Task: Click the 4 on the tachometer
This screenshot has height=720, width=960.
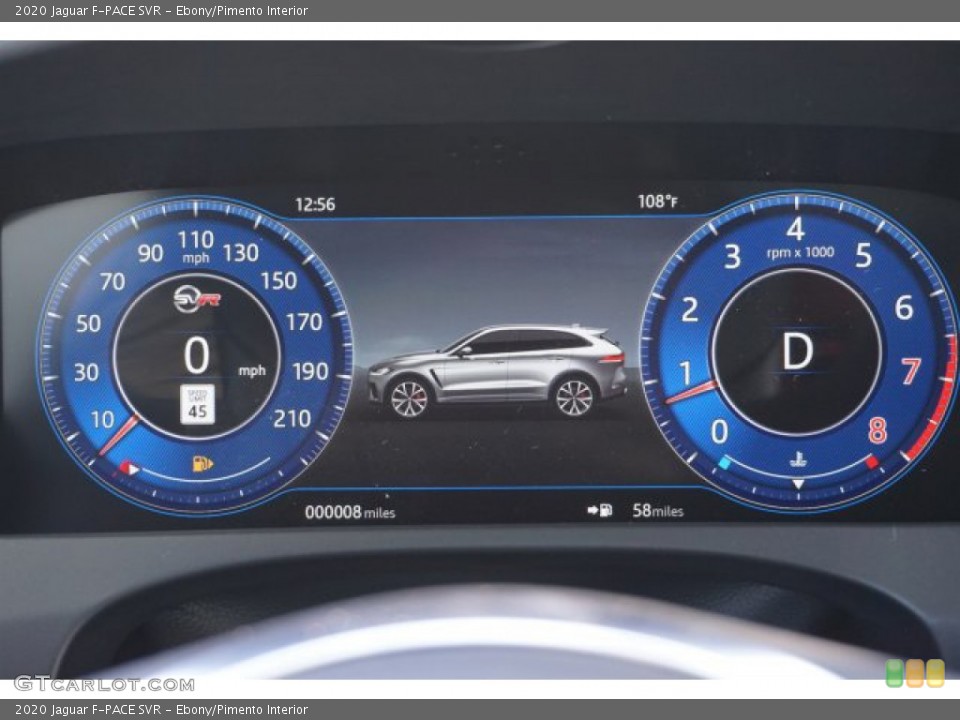Action: click(795, 230)
